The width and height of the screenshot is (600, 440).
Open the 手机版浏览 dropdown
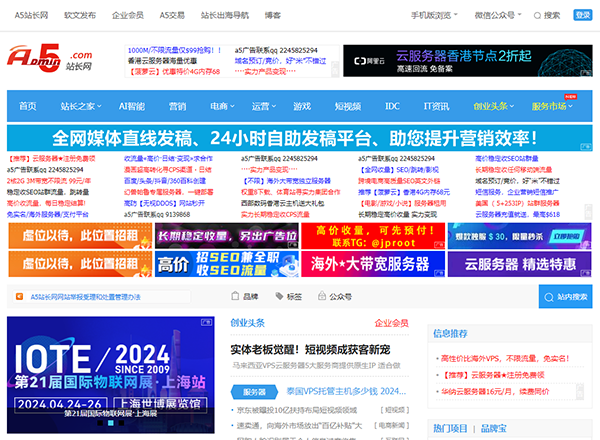click(434, 15)
